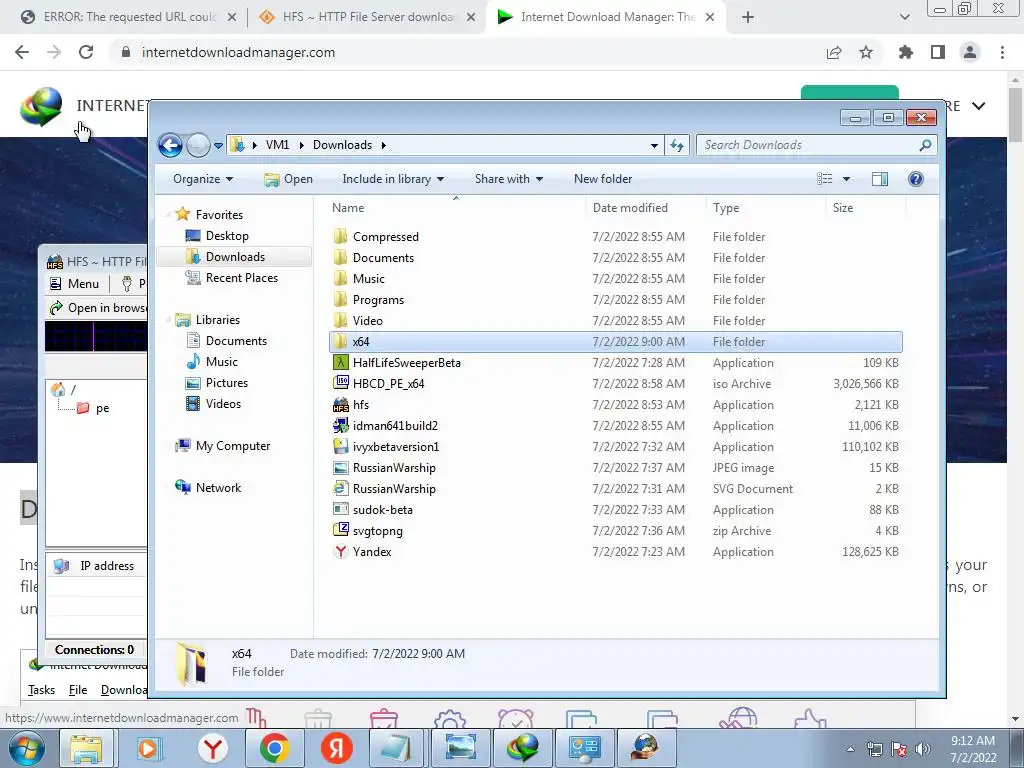This screenshot has width=1024, height=768.
Task: Click the Open toolbar button
Action: tap(289, 179)
